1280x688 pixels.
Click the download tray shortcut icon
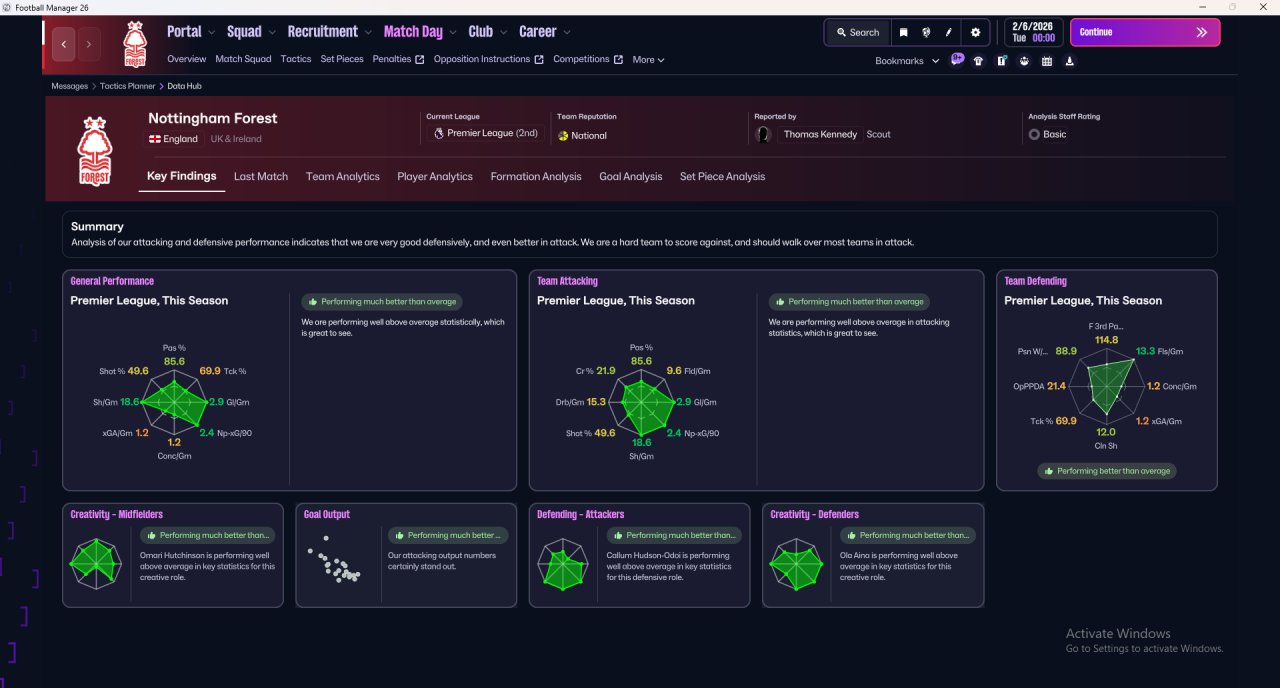(1070, 61)
